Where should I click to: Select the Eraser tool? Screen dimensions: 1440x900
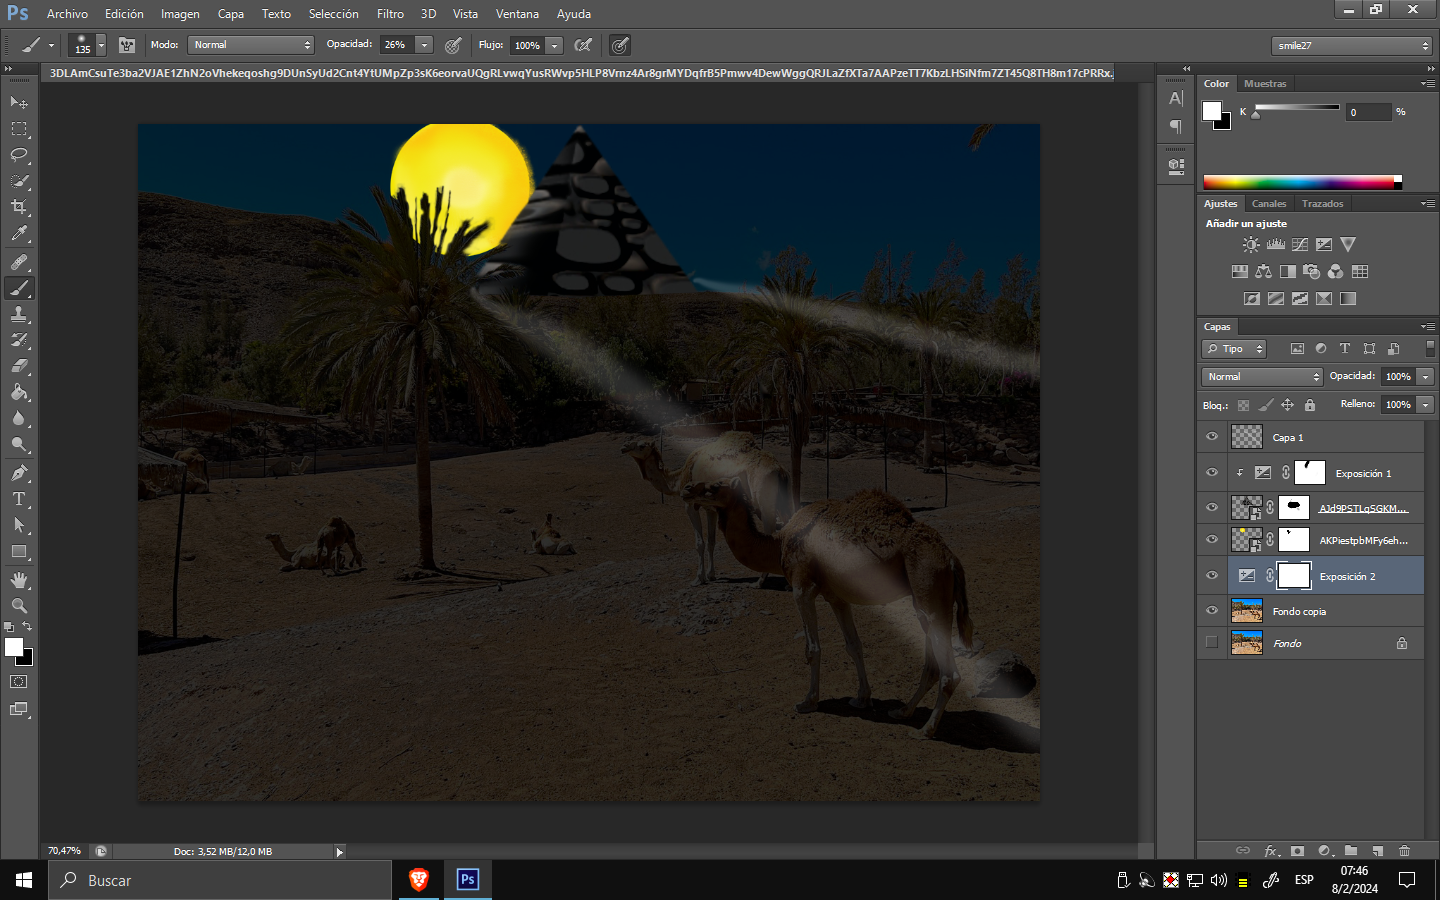pyautogui.click(x=19, y=366)
